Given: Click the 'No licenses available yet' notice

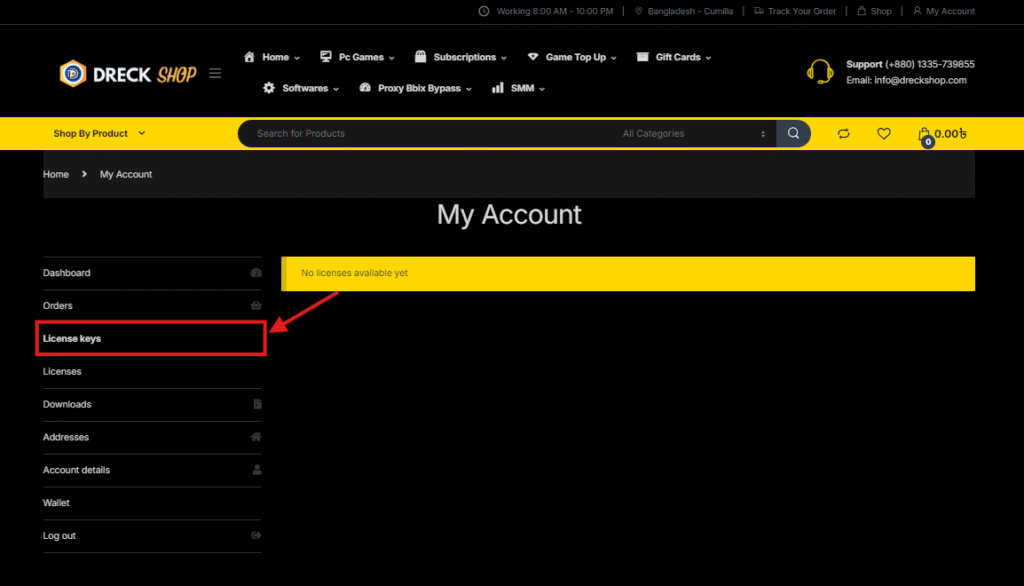Looking at the screenshot, I should (628, 274).
